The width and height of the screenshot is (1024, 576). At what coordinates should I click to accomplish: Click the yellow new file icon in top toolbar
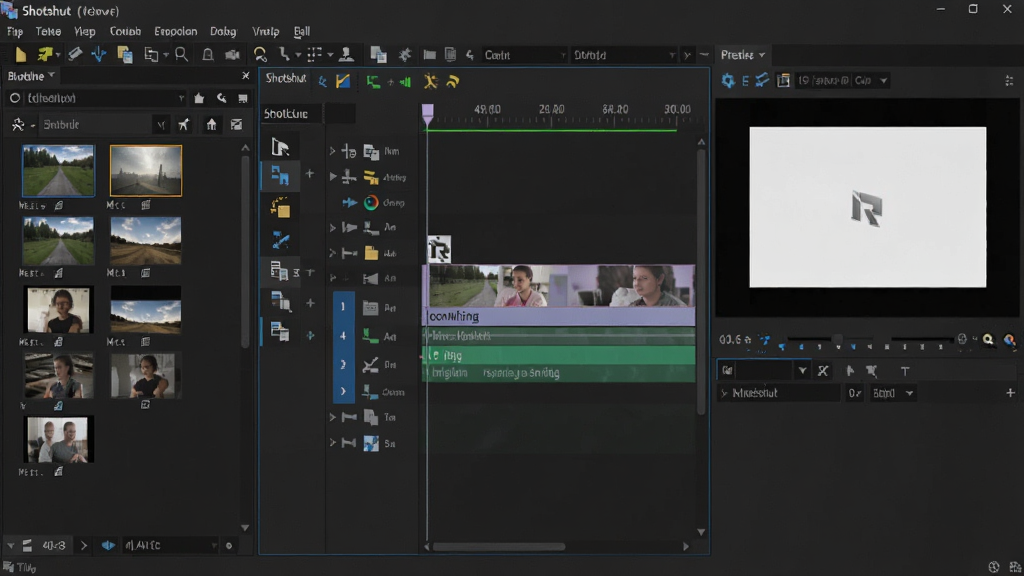20,55
